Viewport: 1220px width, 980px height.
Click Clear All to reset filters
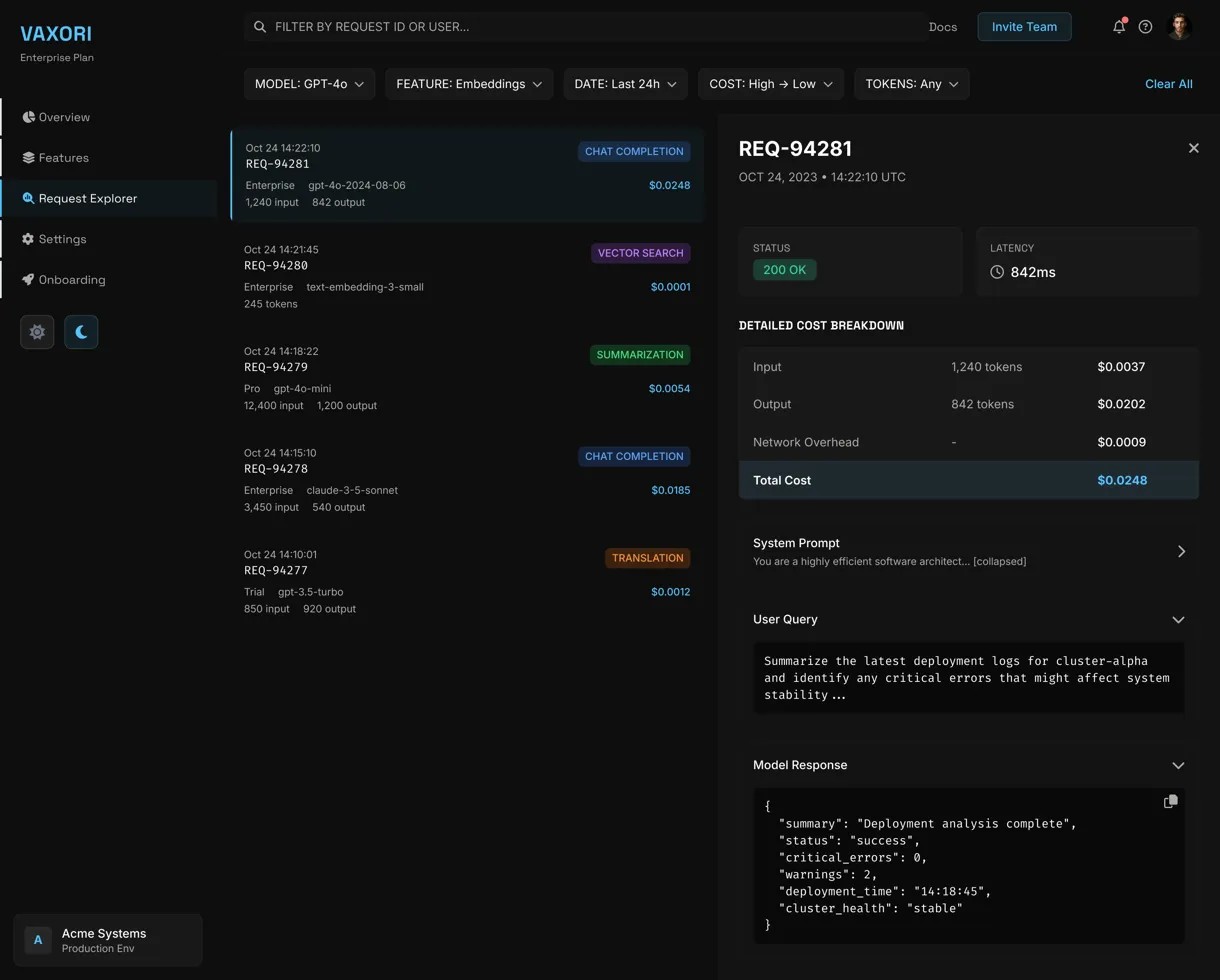(1168, 84)
